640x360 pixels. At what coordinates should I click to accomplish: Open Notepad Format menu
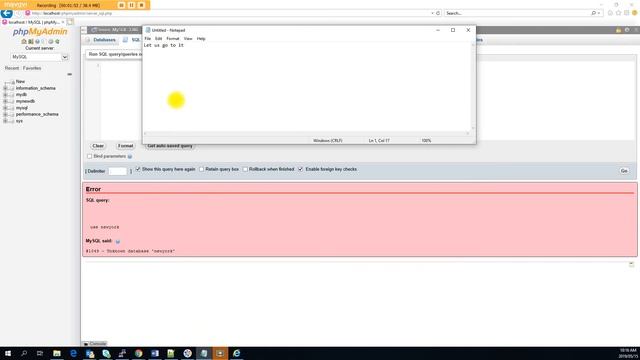pos(173,38)
